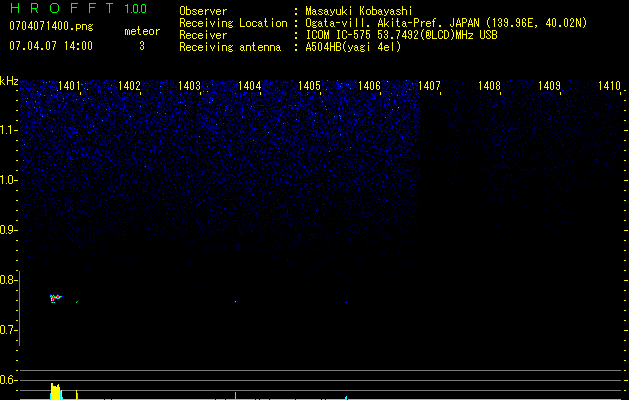Click the 1402 time axis marker
Viewport: 629px width, 400px height.
click(x=129, y=86)
